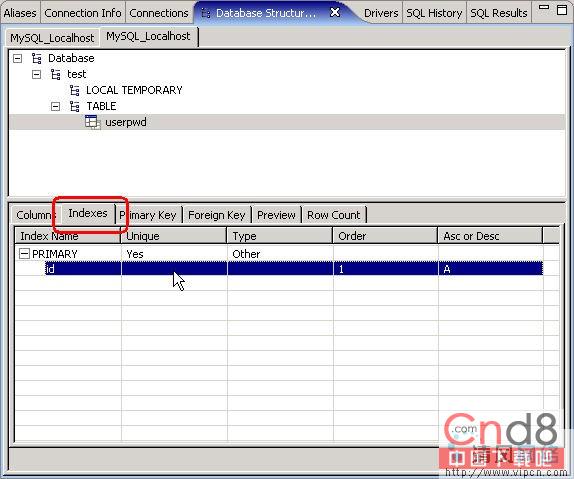Image resolution: width=574 pixels, height=479 pixels.
Task: Maximize the view panel
Action: click(x=562, y=10)
